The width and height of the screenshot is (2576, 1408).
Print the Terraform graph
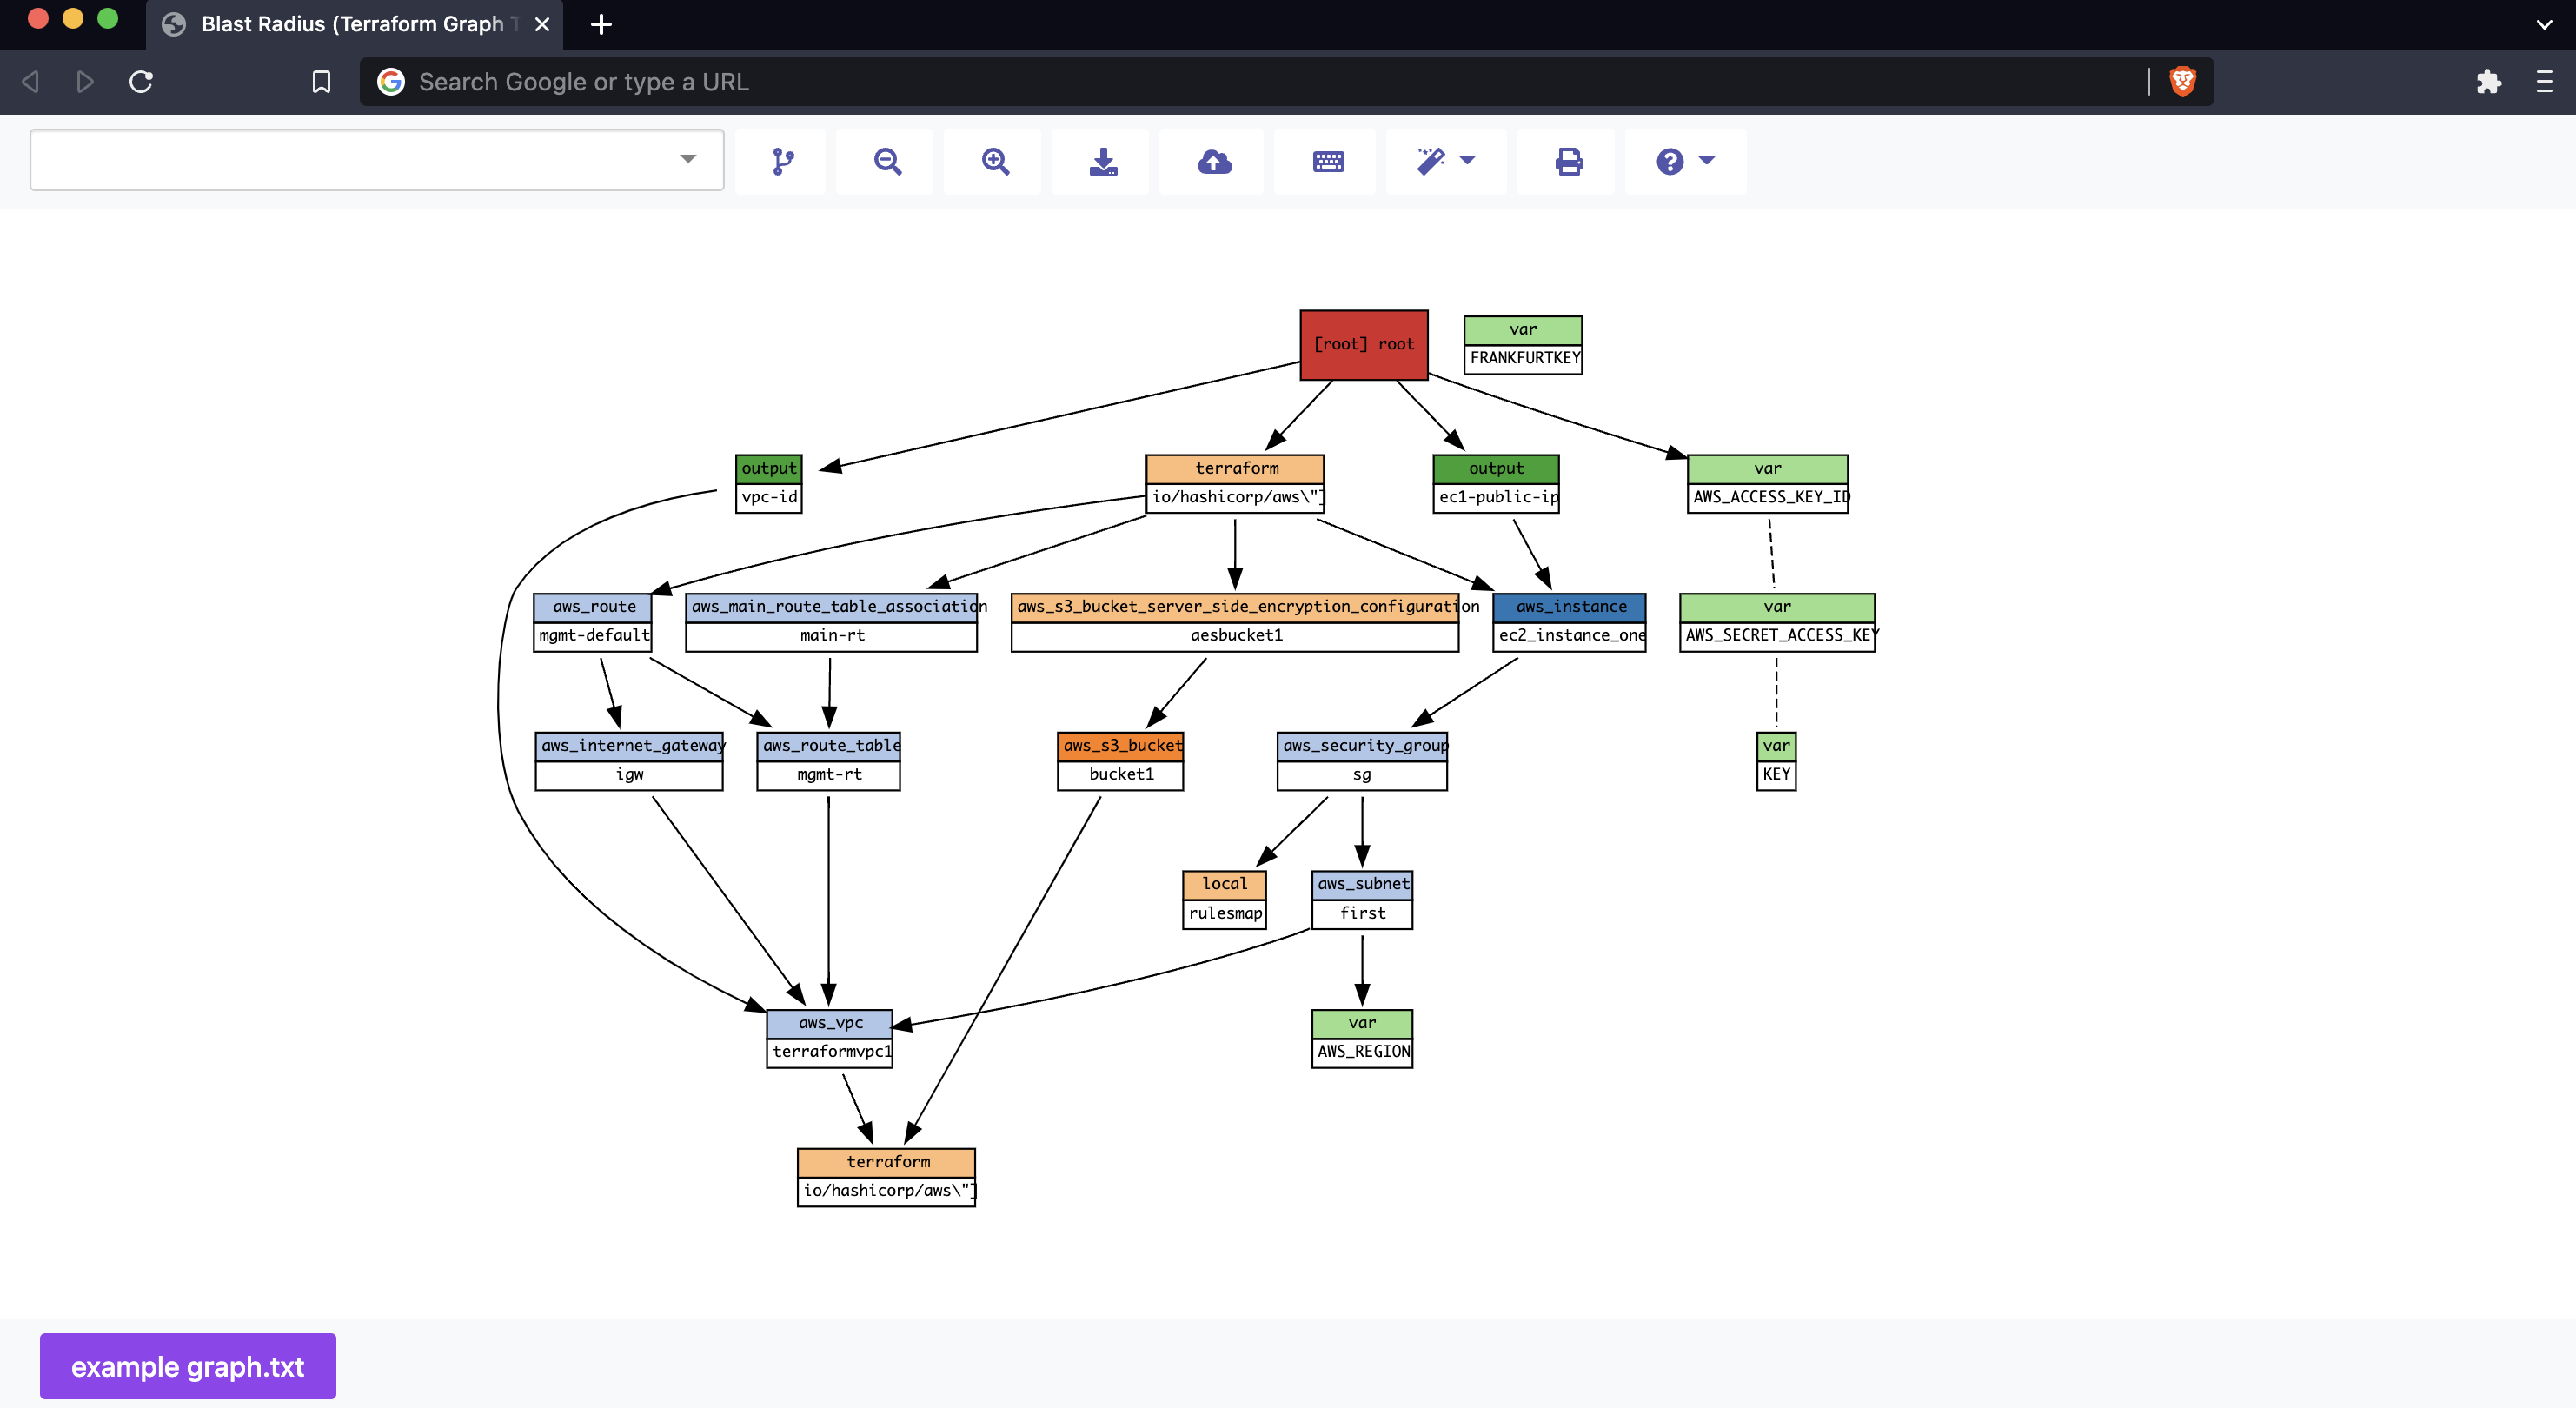tap(1568, 161)
